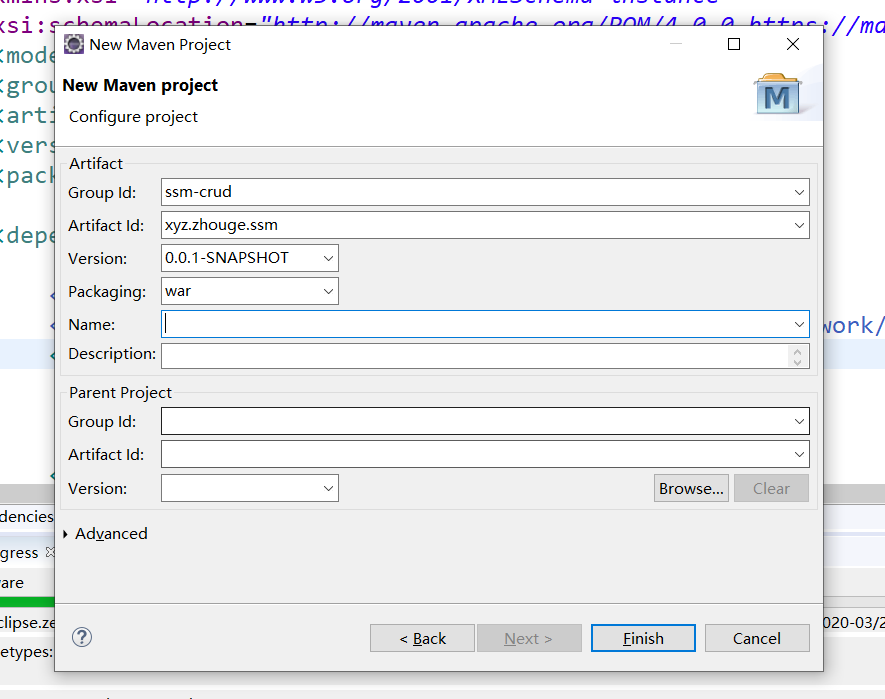Click the Browse... button

(x=691, y=488)
